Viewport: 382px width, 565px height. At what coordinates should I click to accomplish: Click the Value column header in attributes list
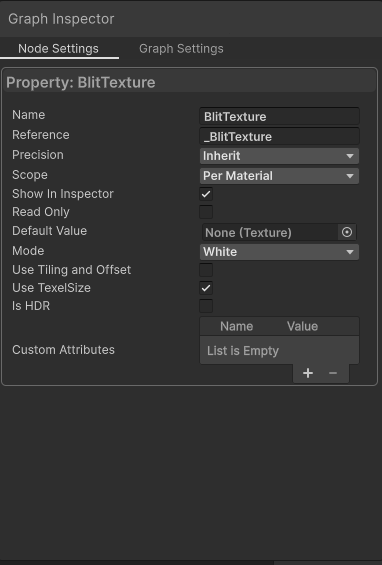point(302,326)
